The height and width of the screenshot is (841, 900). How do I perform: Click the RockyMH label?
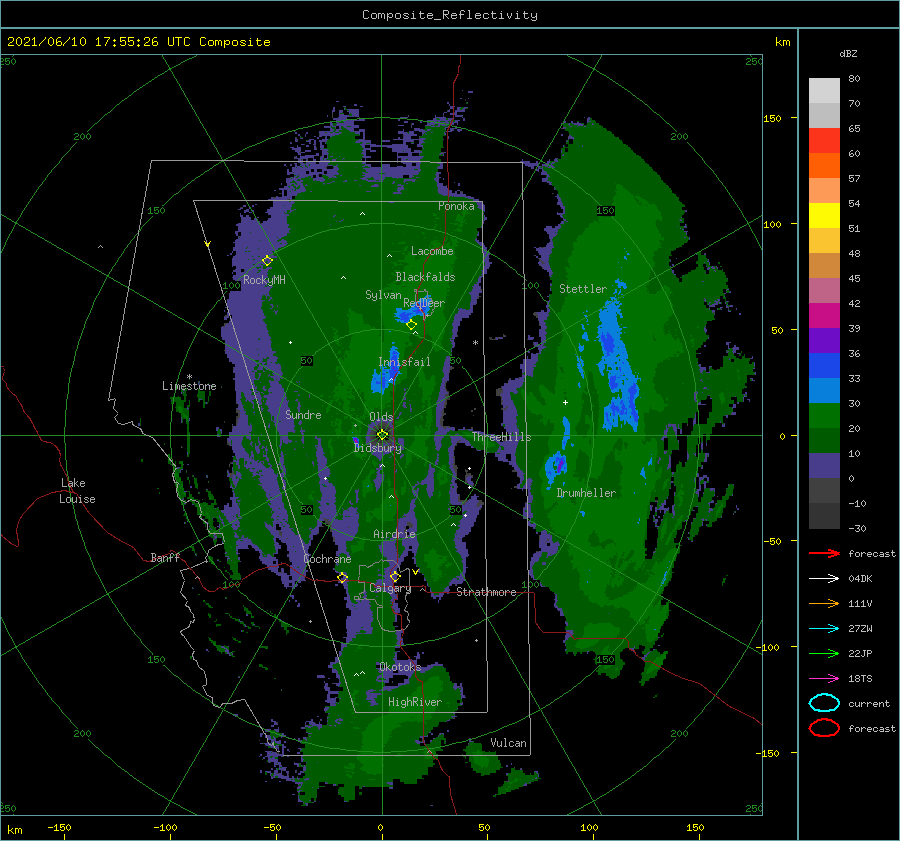tap(264, 280)
